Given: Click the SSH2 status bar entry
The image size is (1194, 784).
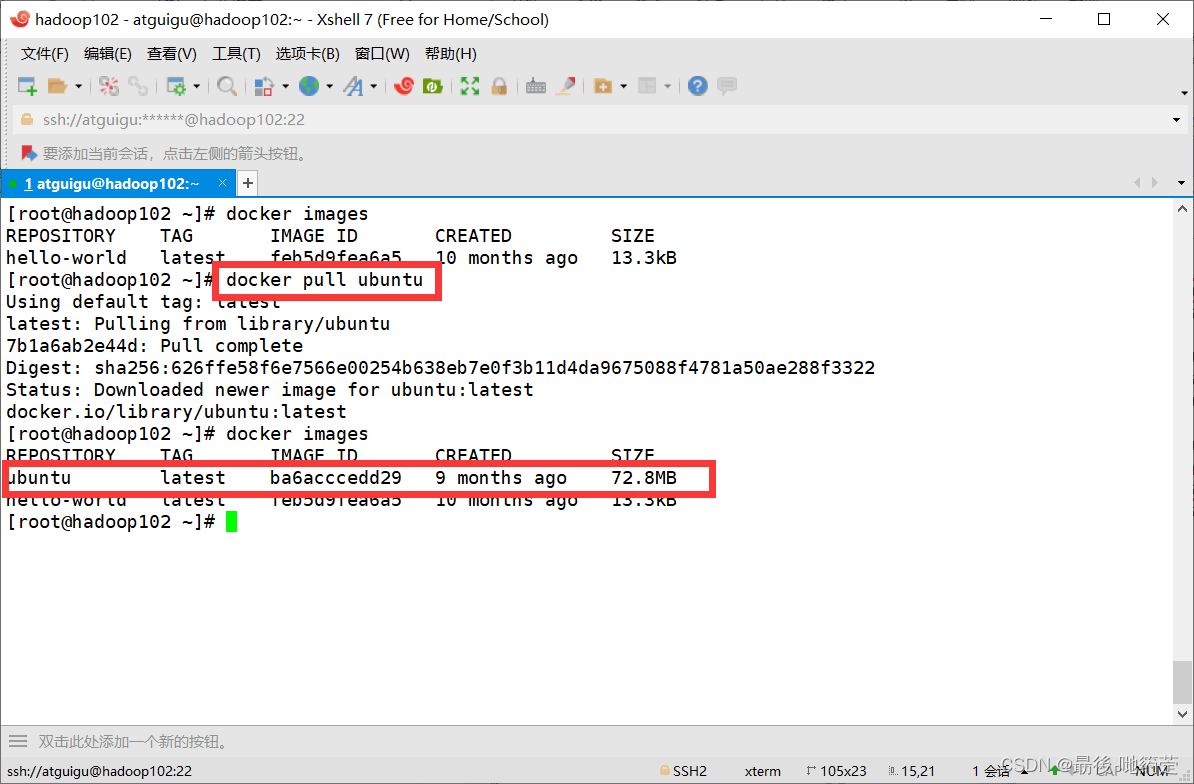Looking at the screenshot, I should coord(683,771).
